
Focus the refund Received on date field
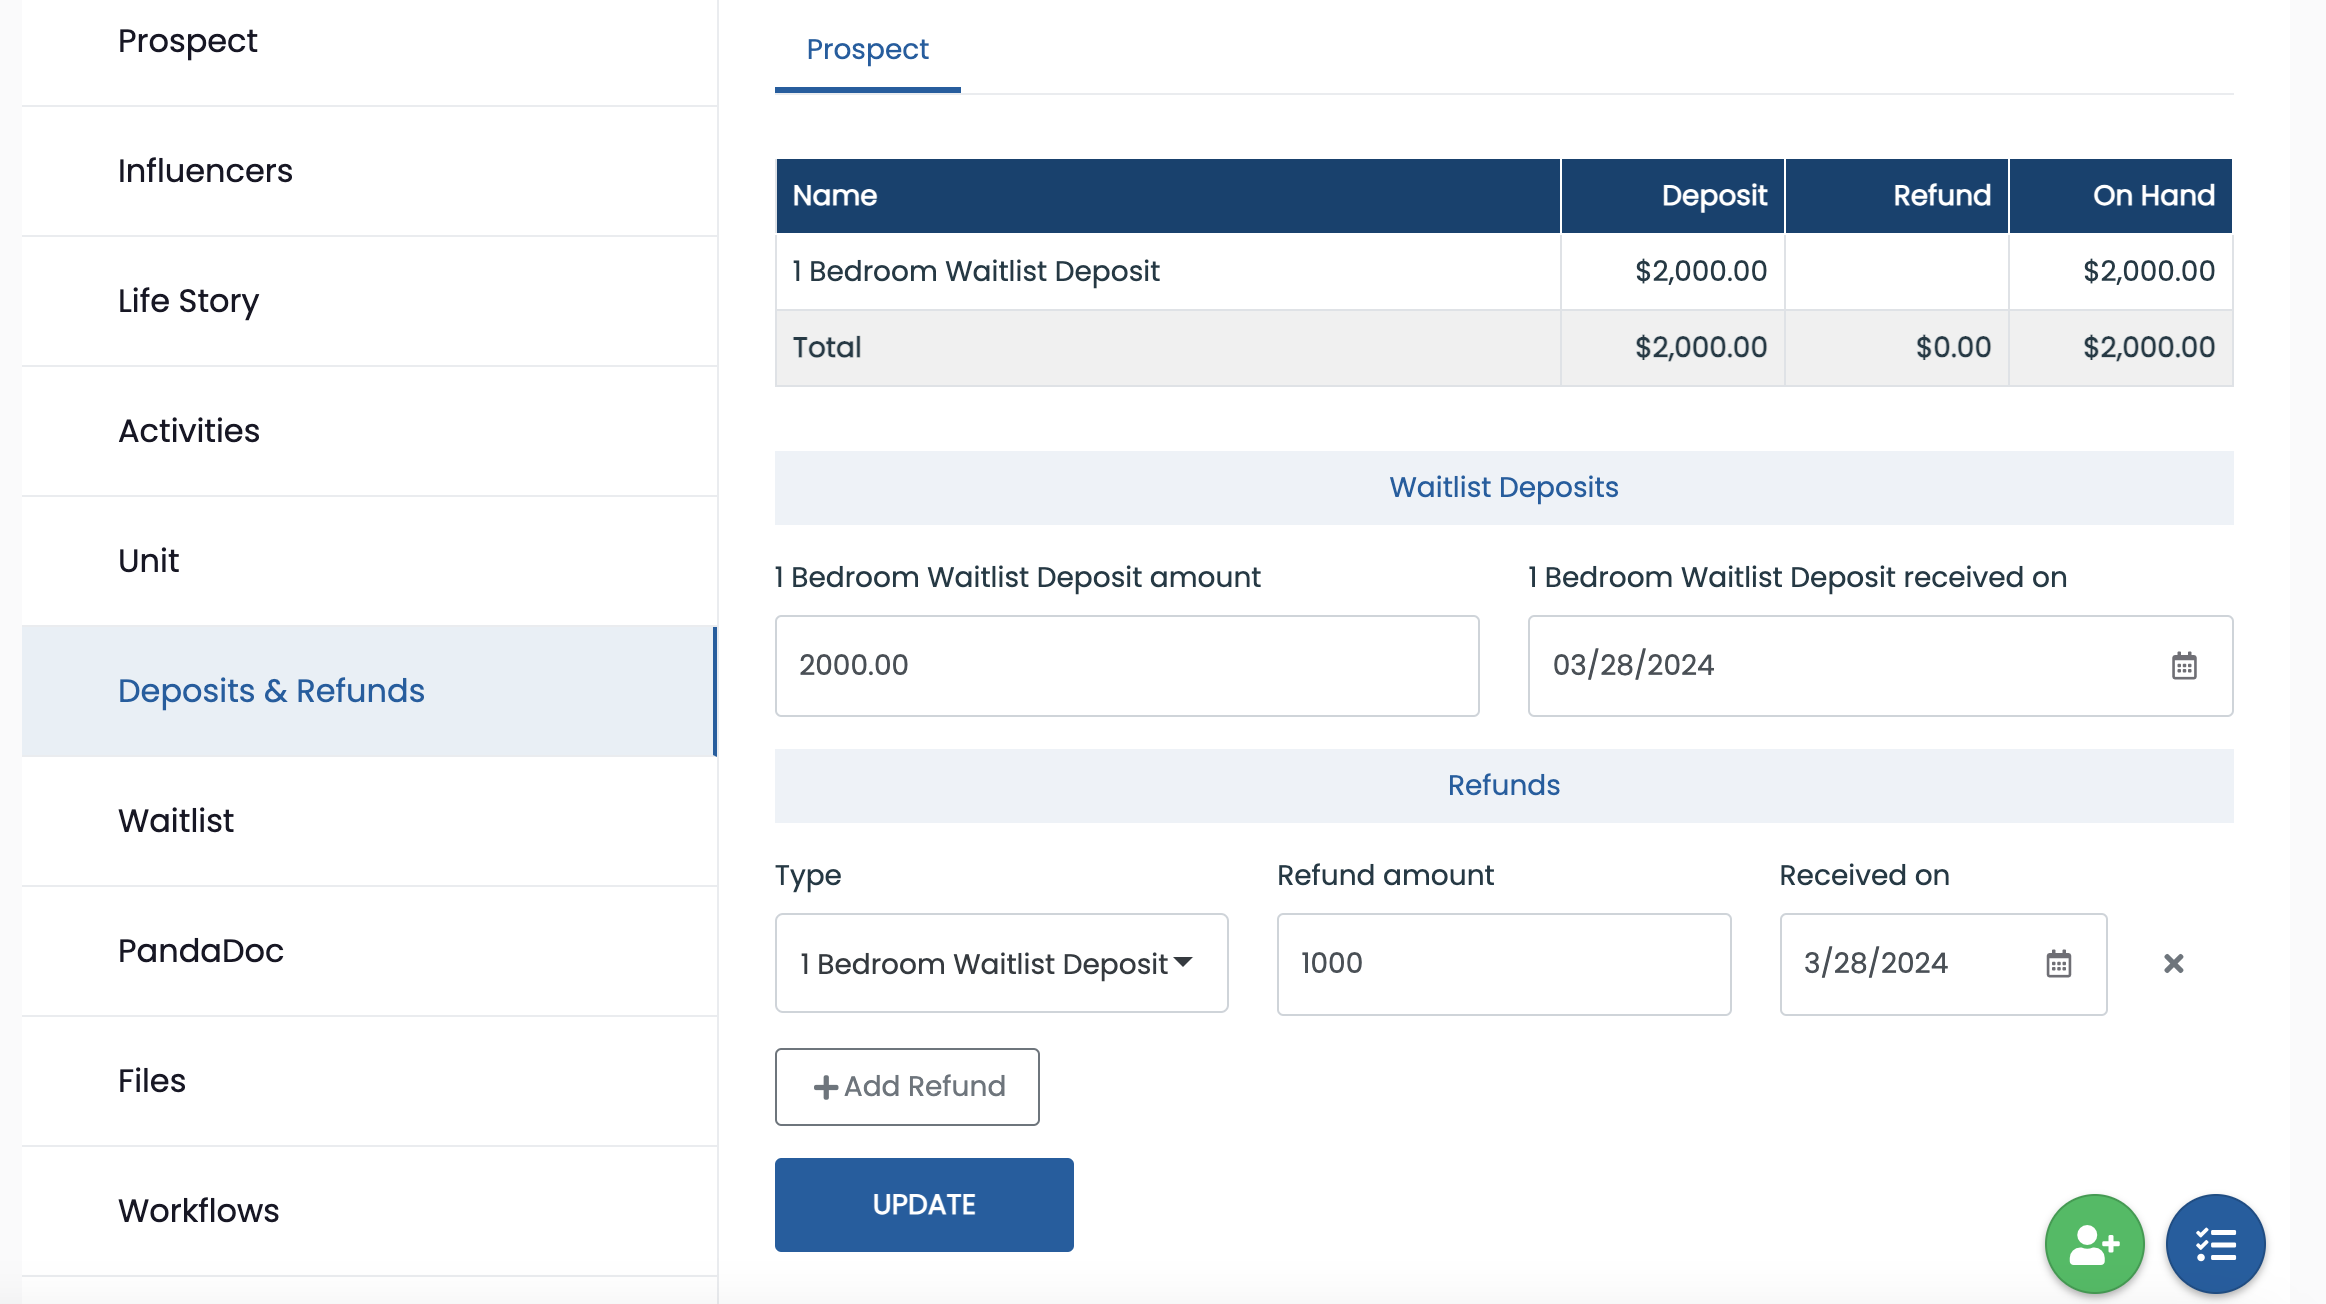(1943, 964)
